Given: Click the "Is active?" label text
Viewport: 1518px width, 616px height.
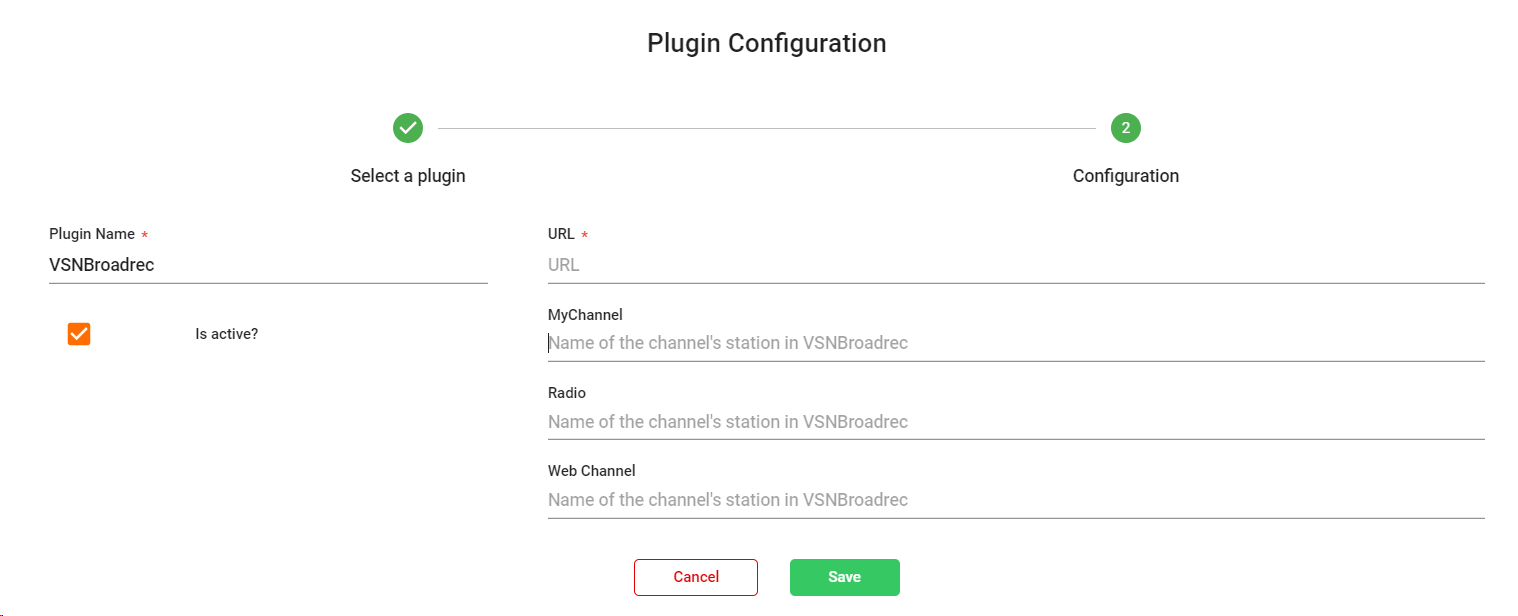Looking at the screenshot, I should (x=227, y=334).
